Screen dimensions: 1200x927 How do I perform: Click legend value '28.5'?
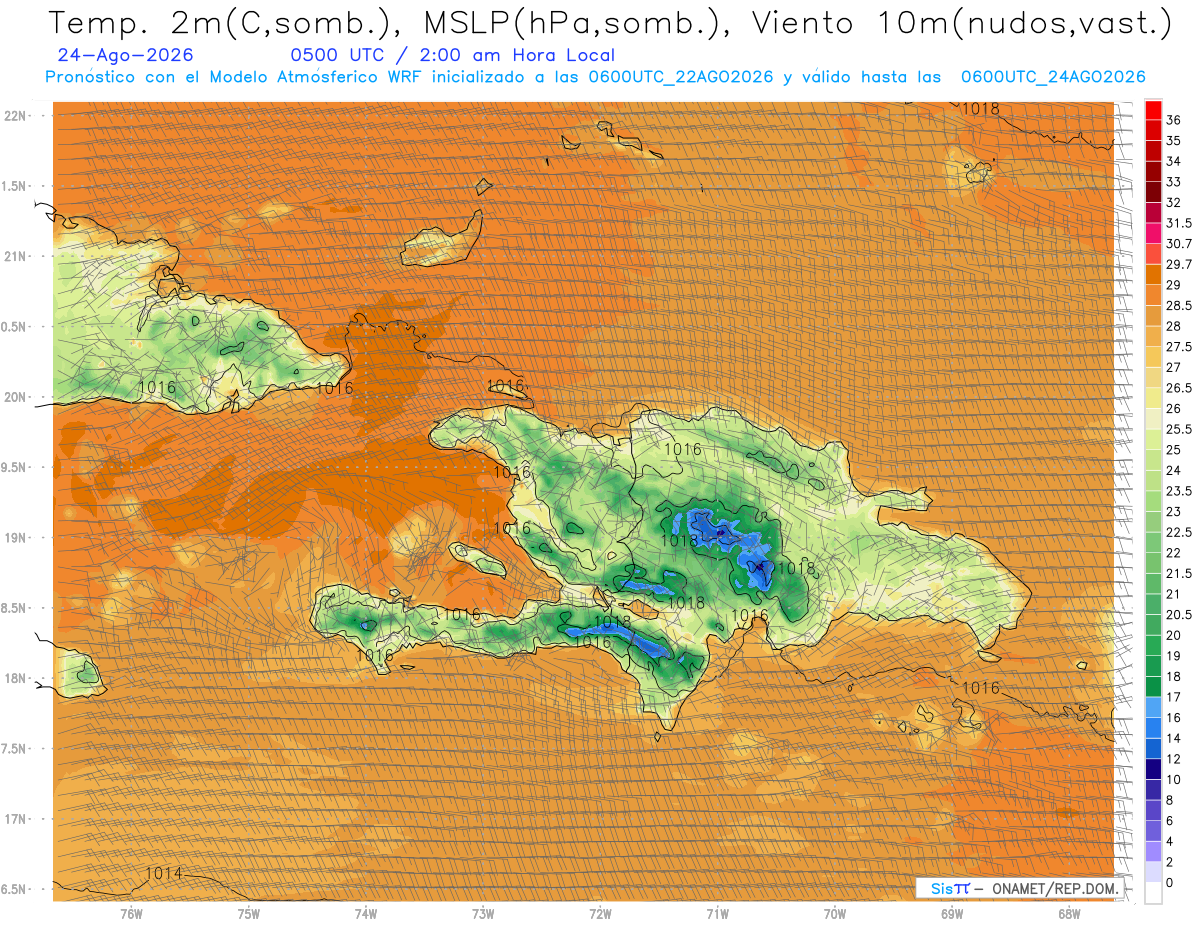[x=1179, y=305]
